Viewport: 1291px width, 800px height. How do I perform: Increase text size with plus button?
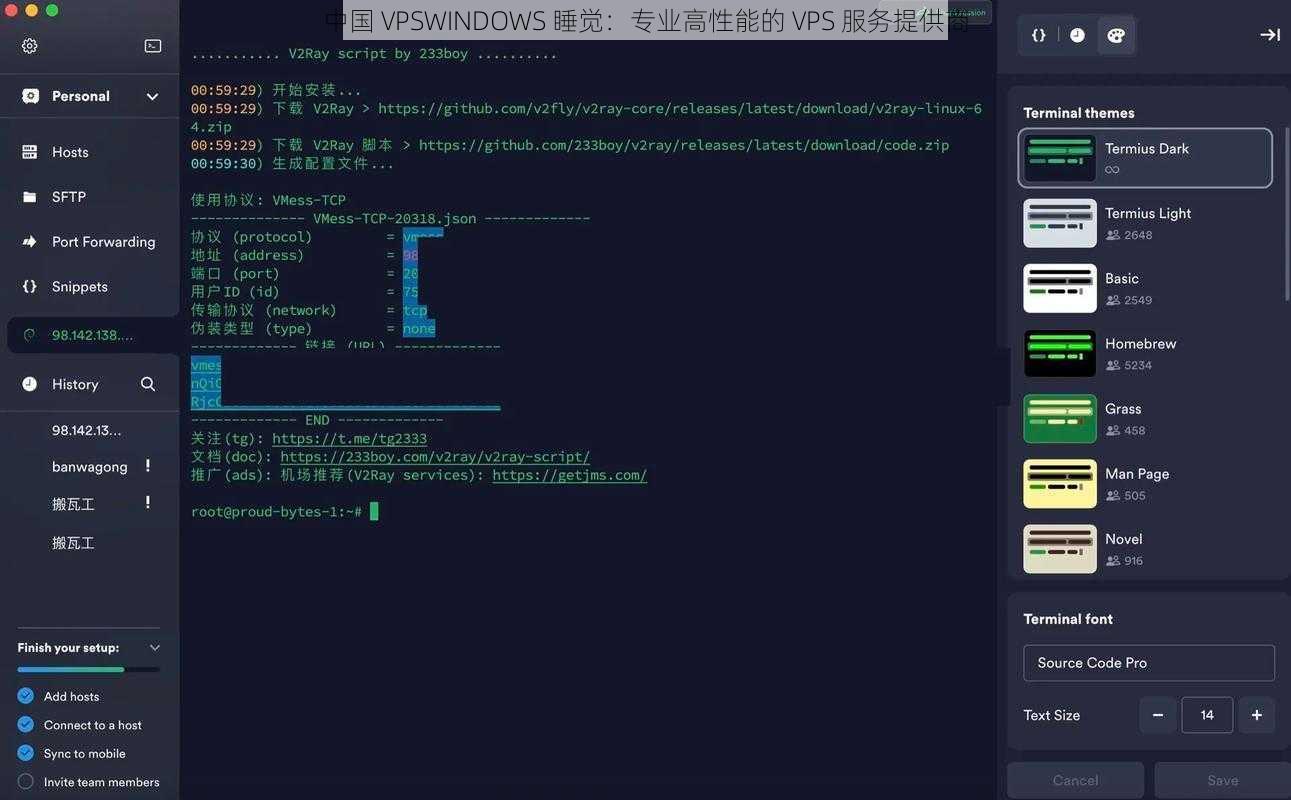1257,715
